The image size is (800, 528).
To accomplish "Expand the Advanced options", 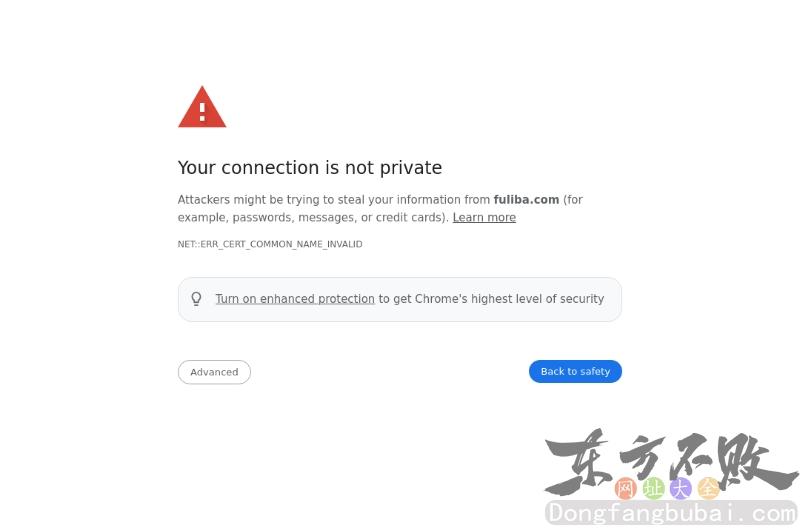I will tap(214, 372).
